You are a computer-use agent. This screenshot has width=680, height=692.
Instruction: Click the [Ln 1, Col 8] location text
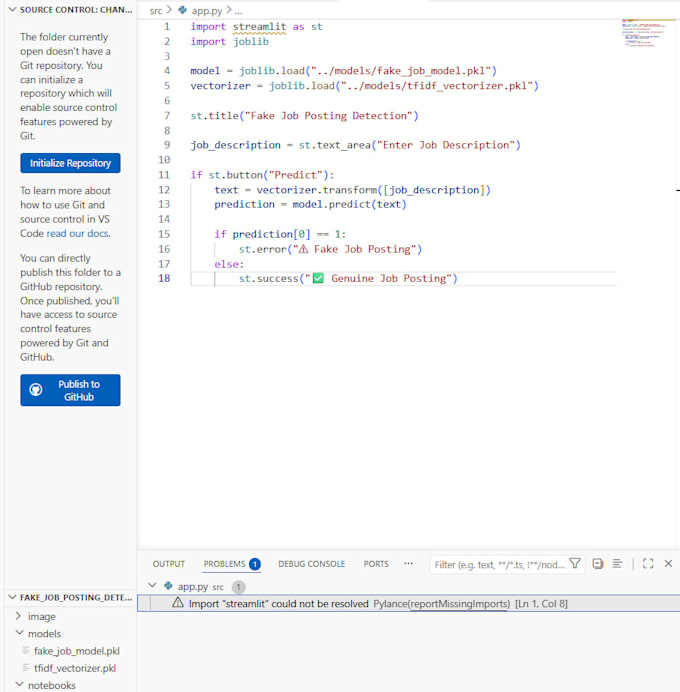tap(541, 604)
